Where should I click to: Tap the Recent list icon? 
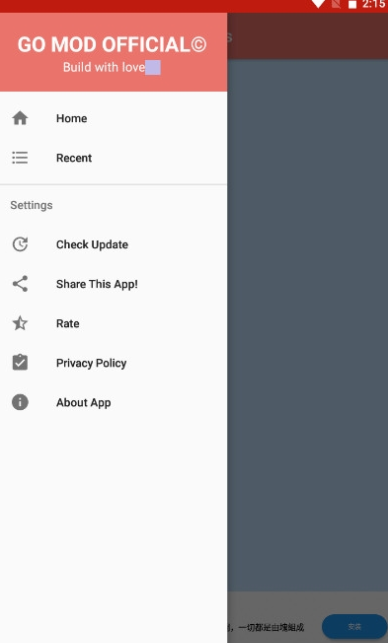point(20,157)
